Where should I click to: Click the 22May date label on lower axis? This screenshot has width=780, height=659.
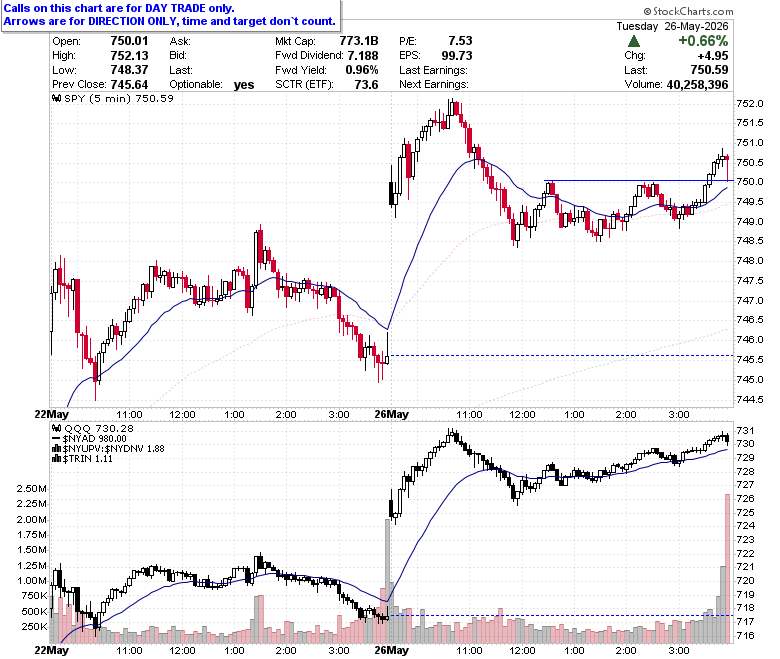52,650
